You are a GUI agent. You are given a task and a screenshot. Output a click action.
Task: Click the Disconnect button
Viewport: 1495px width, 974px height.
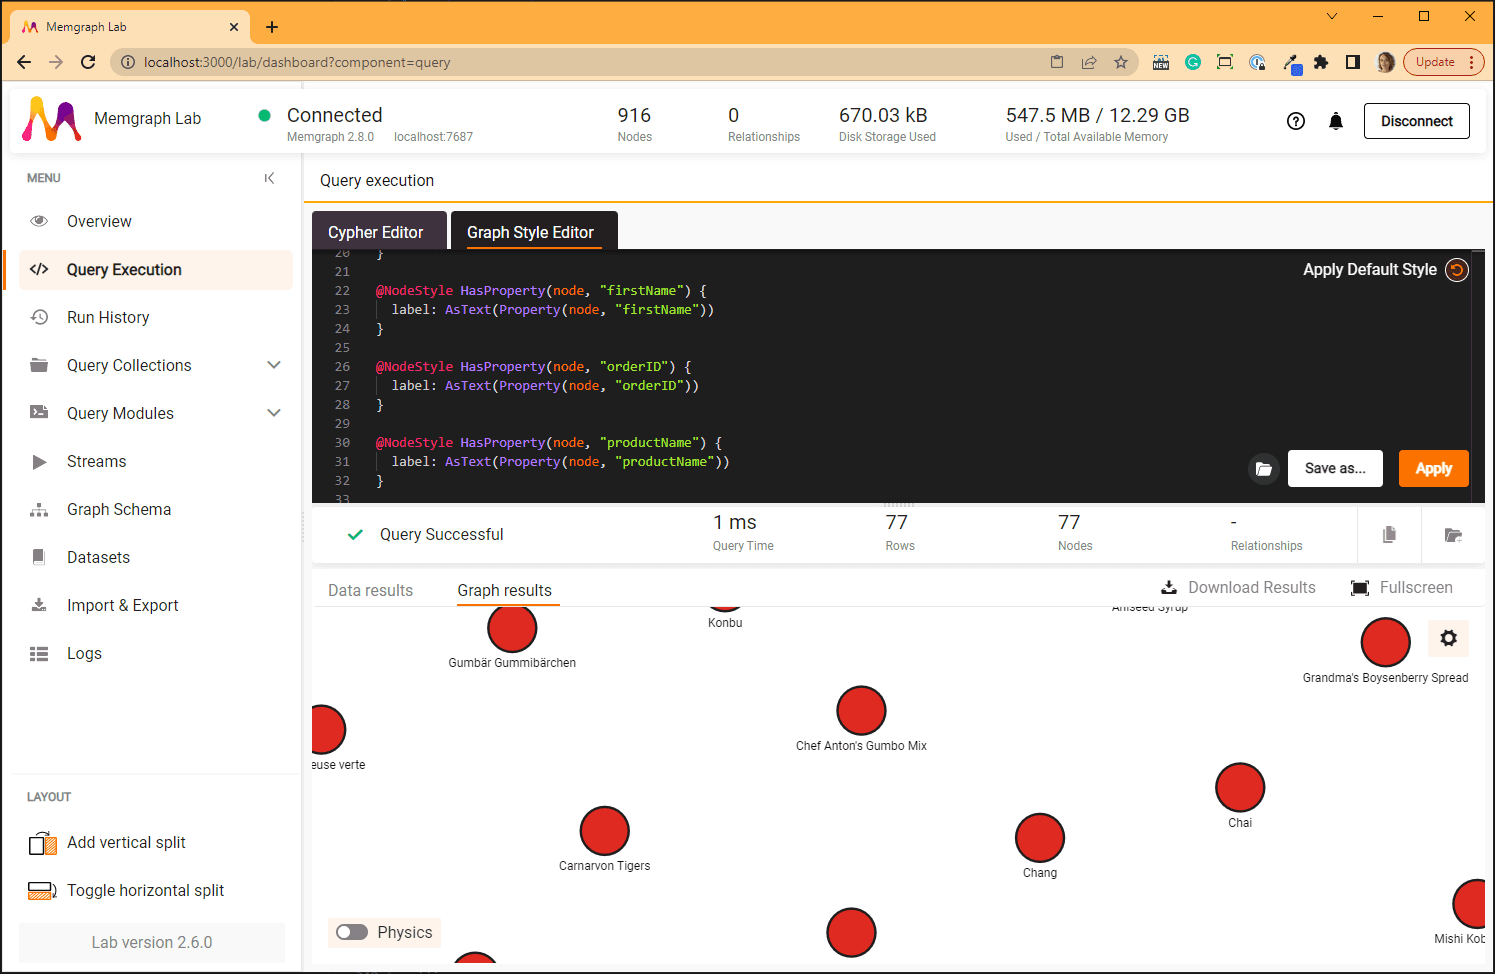pyautogui.click(x=1416, y=120)
